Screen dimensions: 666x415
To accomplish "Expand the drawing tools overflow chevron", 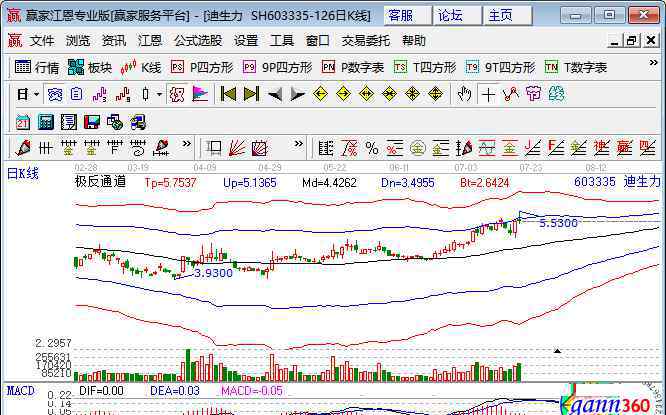I will coord(186,144).
